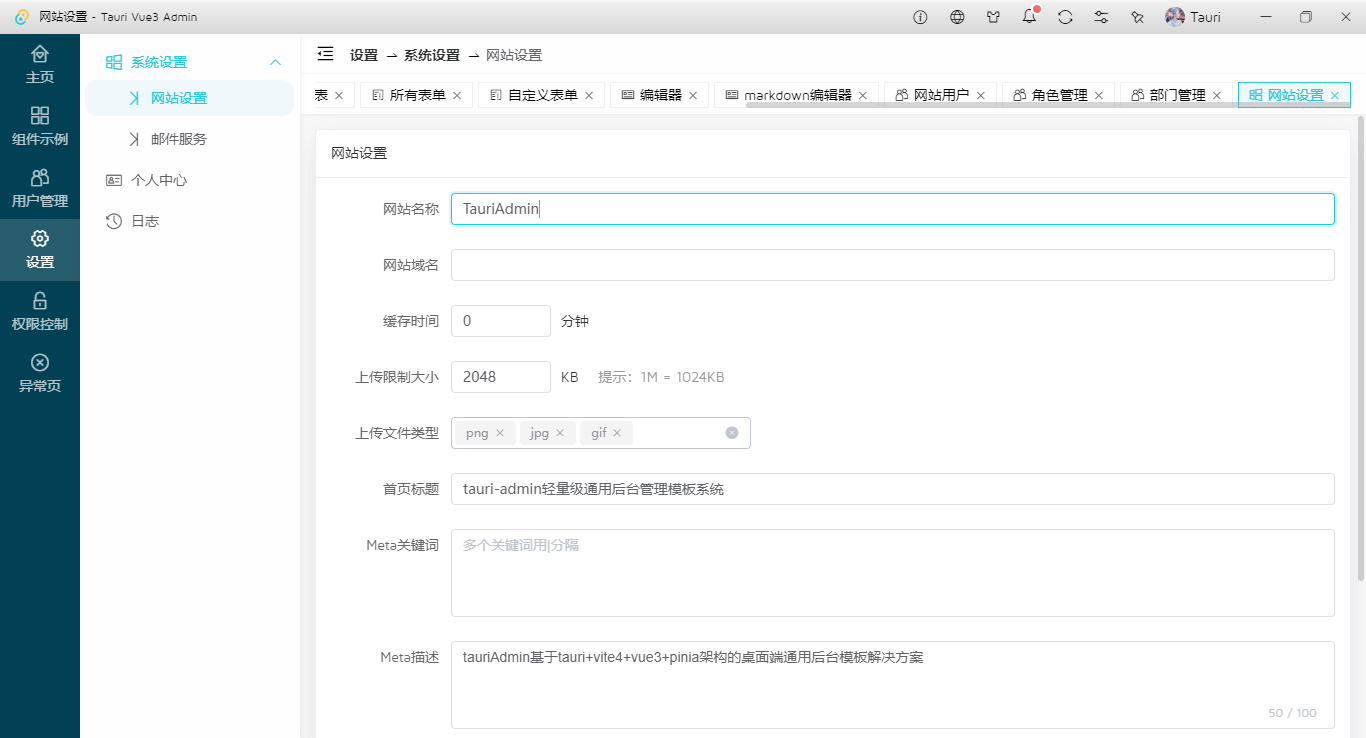This screenshot has width=1366, height=738.
Task: Open 组件示例 from the sidebar
Action: pyautogui.click(x=40, y=125)
